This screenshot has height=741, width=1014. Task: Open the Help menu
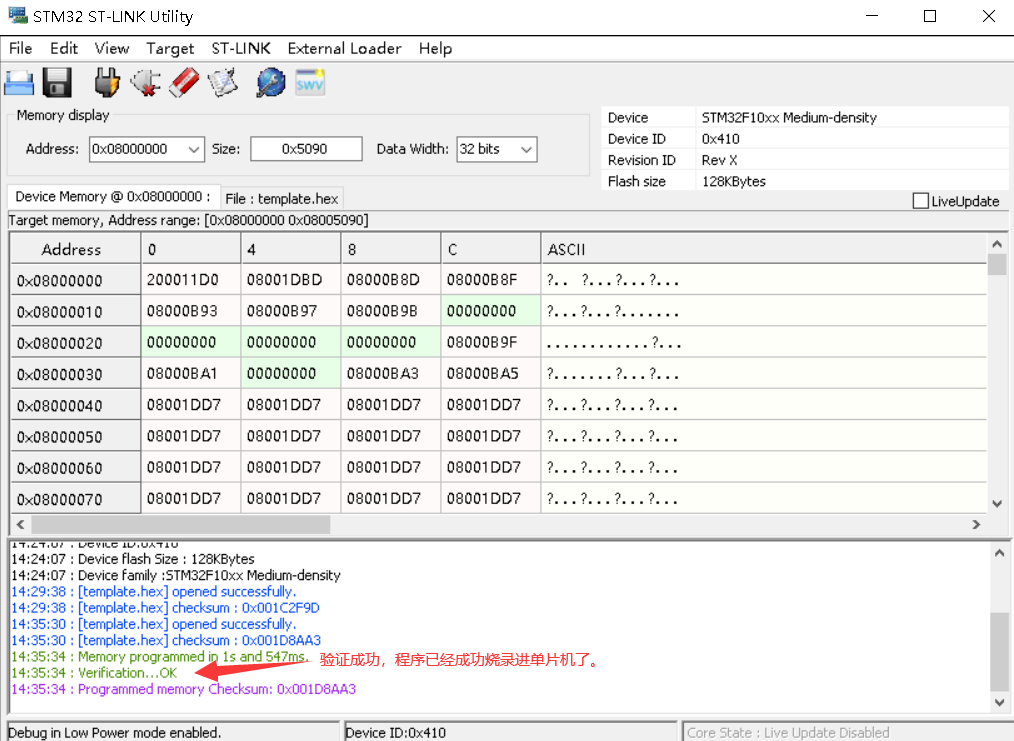[435, 48]
